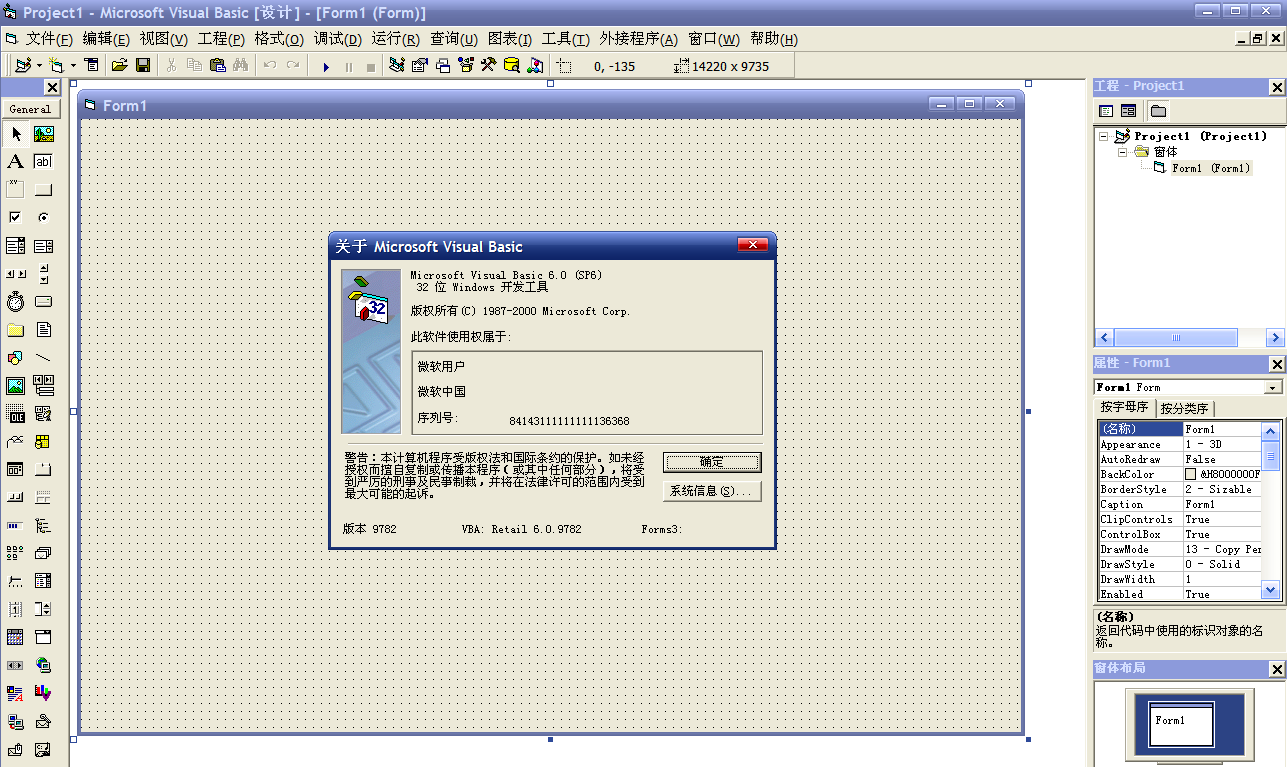This screenshot has height=767, width=1287.
Task: Toggle Folders in the project panel
Action: tap(1158, 111)
